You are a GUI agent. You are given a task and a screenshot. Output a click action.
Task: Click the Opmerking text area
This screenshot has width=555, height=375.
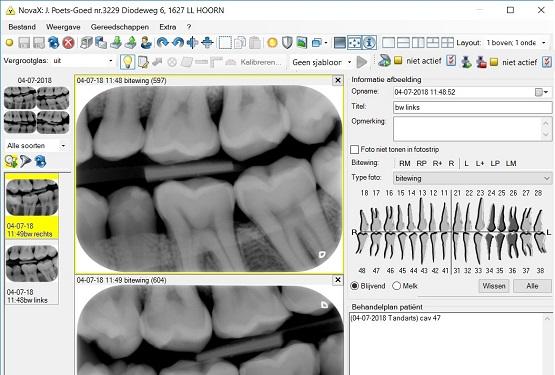[472, 129]
